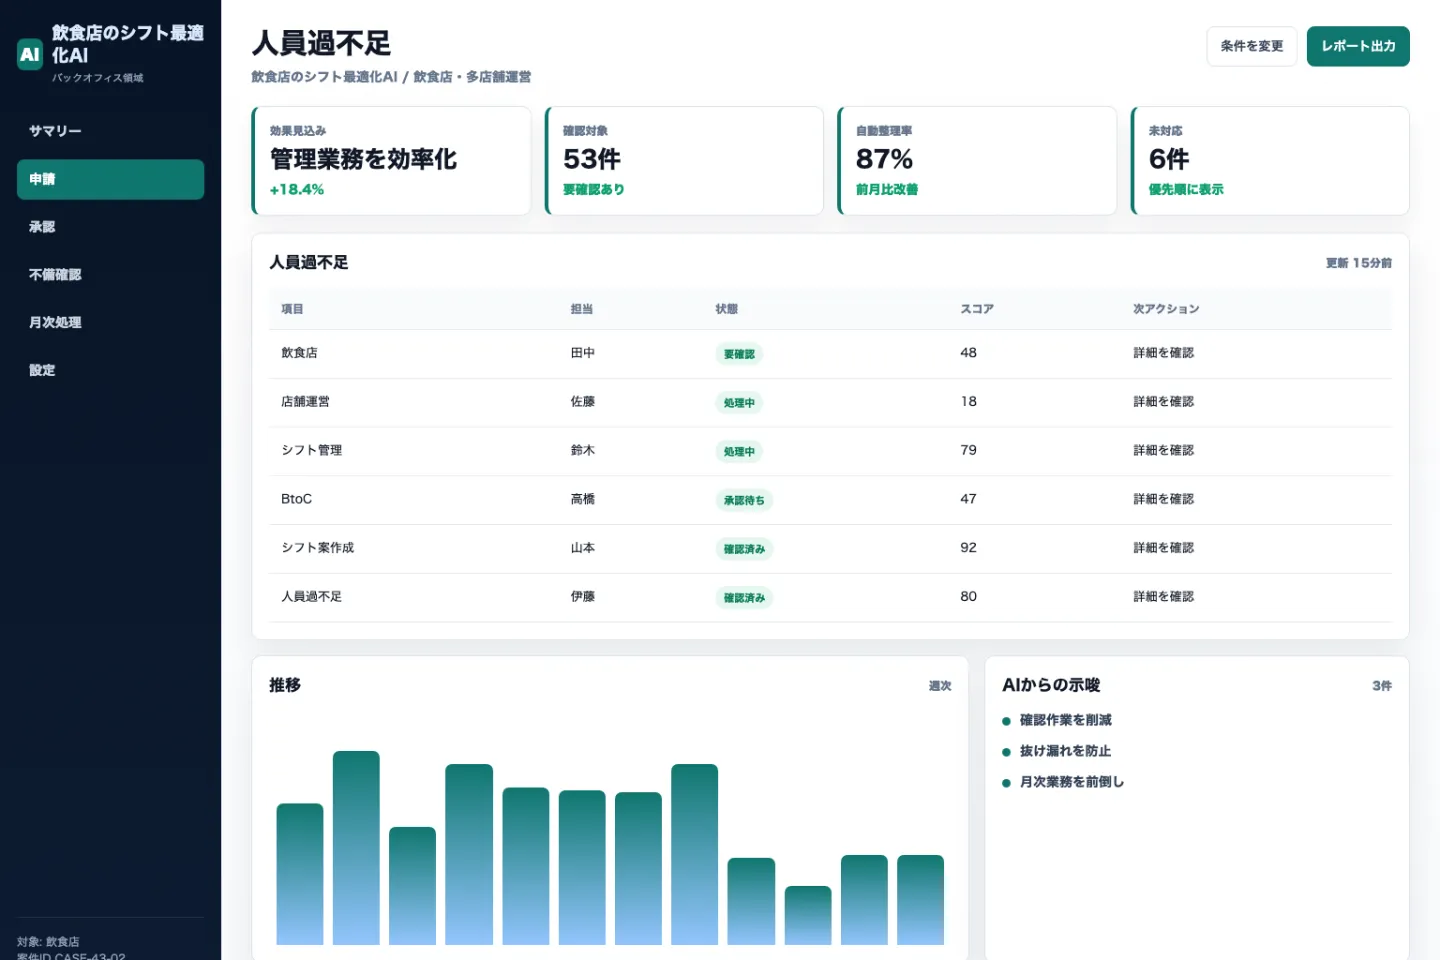Click the 処理中 badge in the シフト管理 row

pos(739,452)
